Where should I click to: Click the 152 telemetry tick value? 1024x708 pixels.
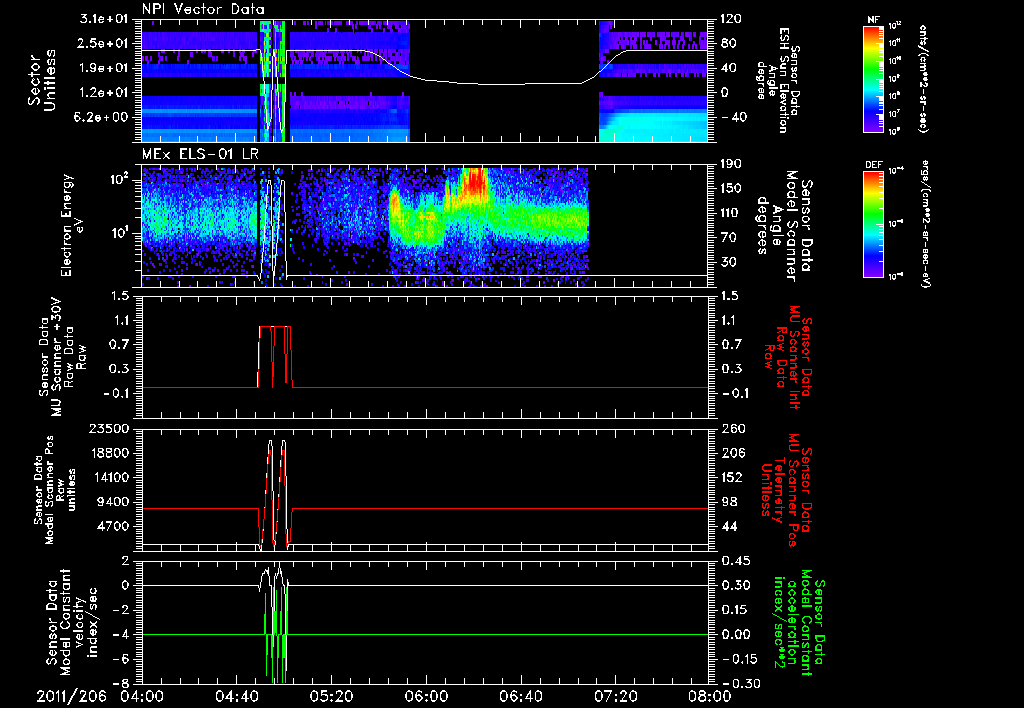pyautogui.click(x=733, y=478)
